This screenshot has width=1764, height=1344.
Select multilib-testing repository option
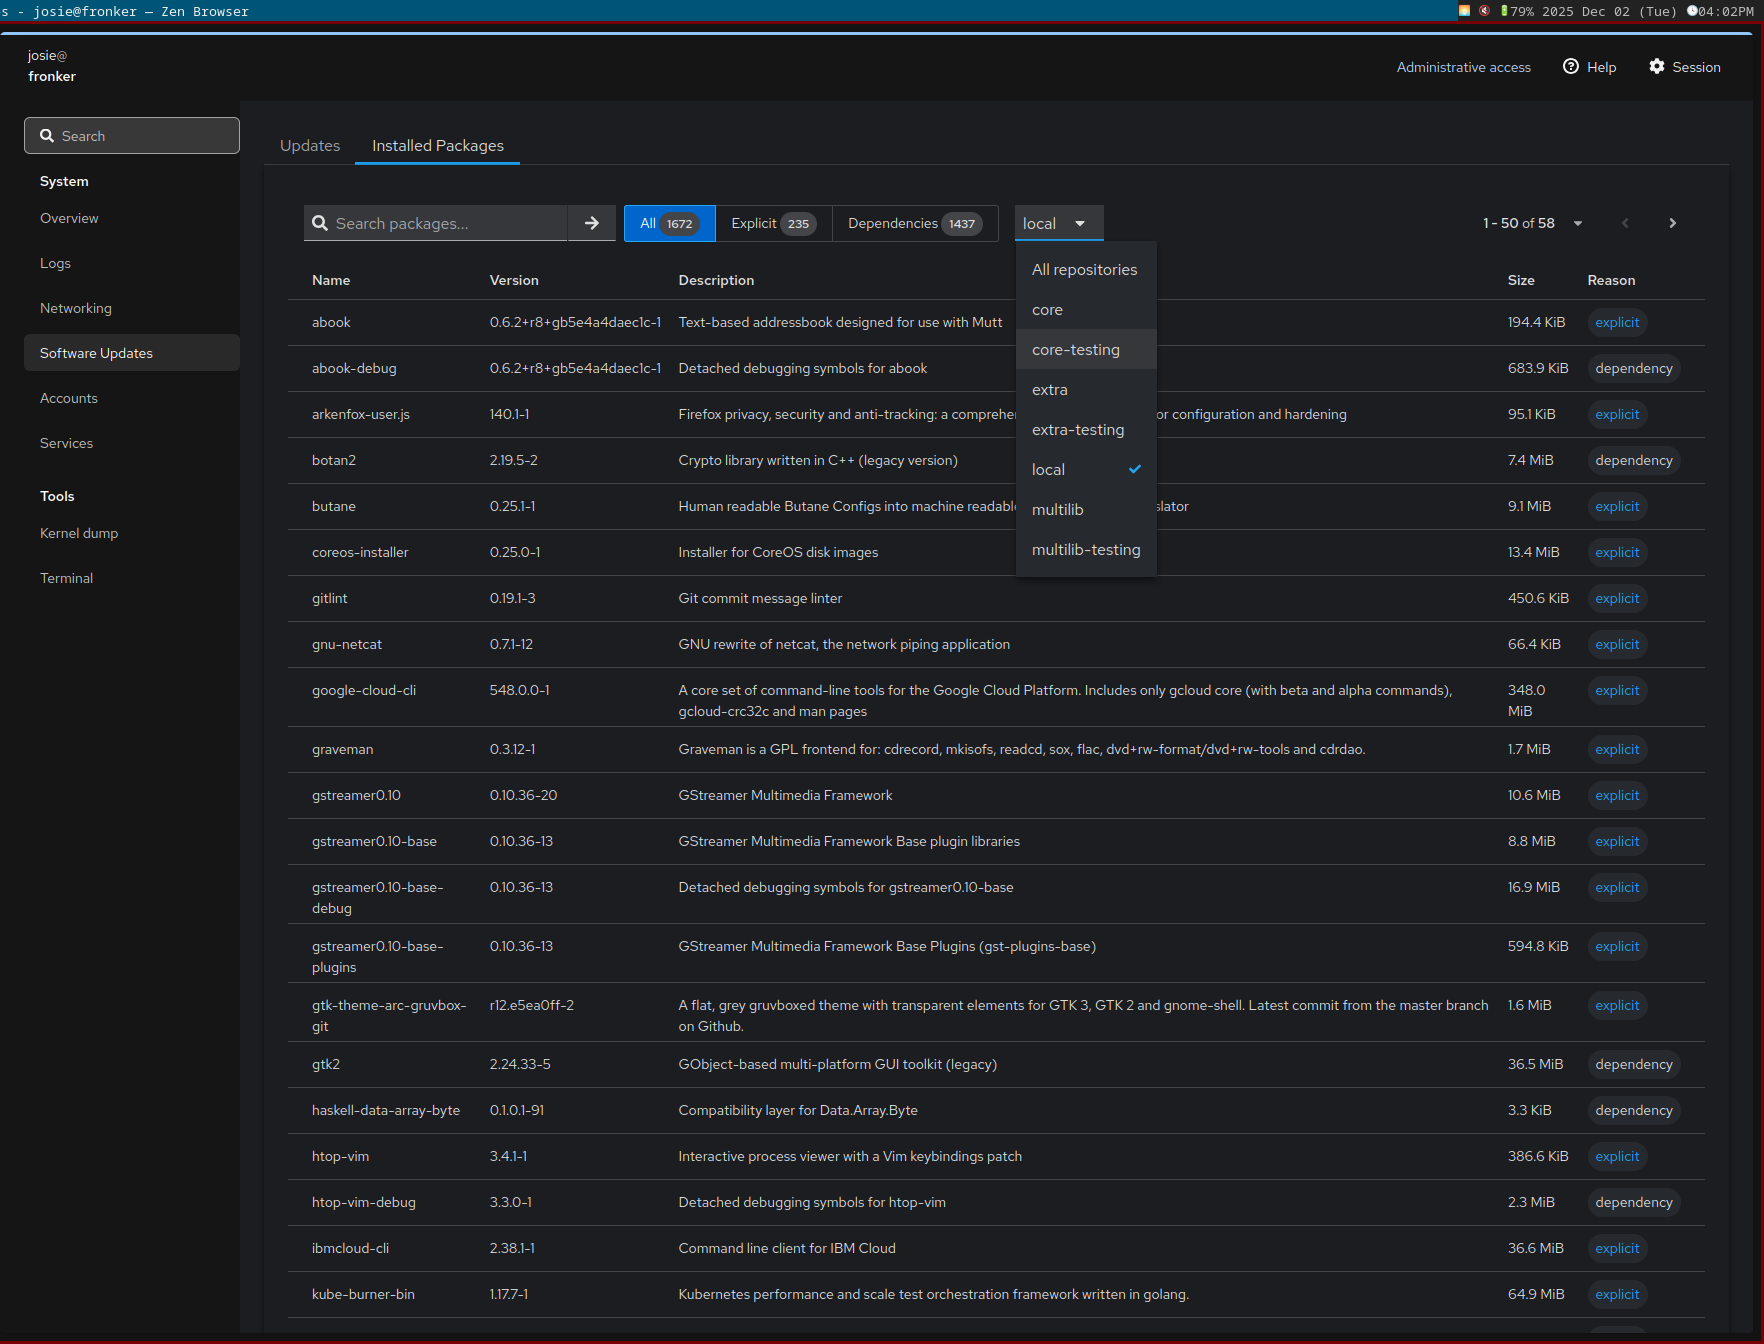click(x=1086, y=550)
